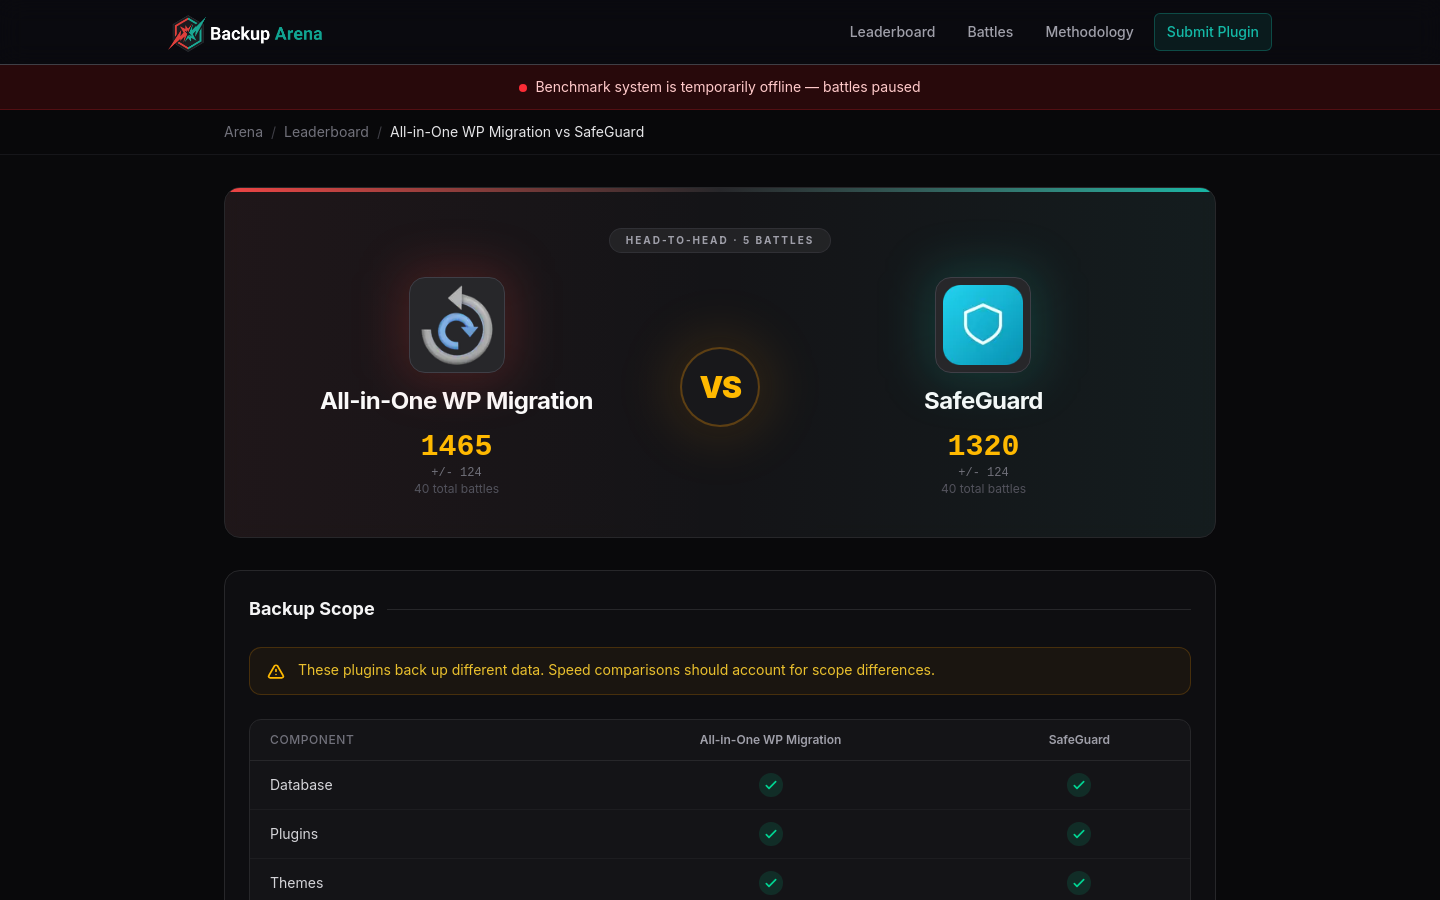The image size is (1440, 900).
Task: Click the All-in-One WP Migration heading
Action: click(x=457, y=401)
